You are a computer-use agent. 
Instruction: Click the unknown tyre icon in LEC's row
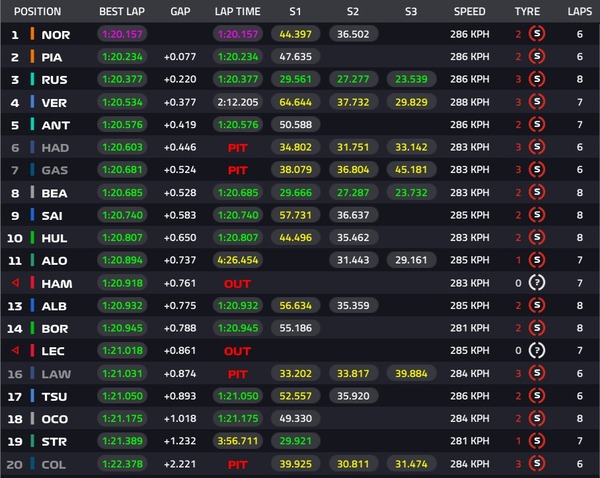[x=538, y=352]
